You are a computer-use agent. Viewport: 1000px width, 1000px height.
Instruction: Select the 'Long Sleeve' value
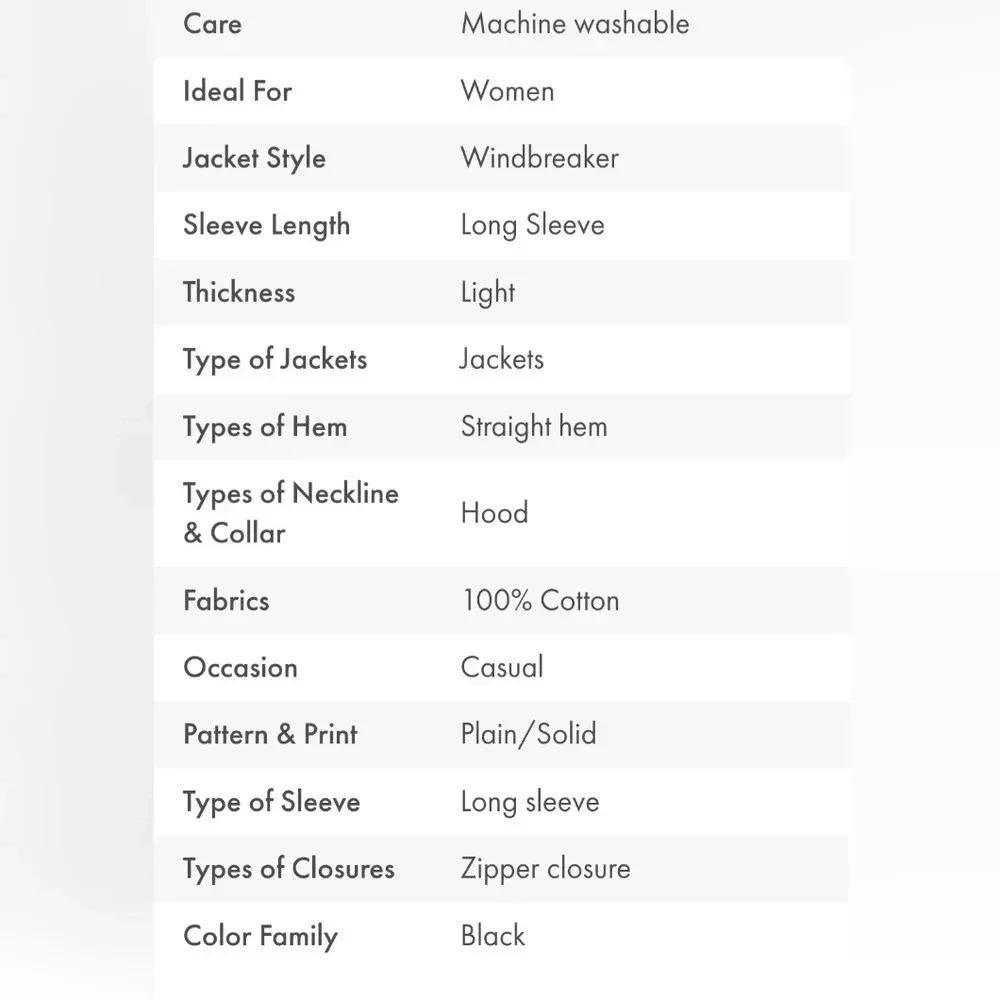533,226
